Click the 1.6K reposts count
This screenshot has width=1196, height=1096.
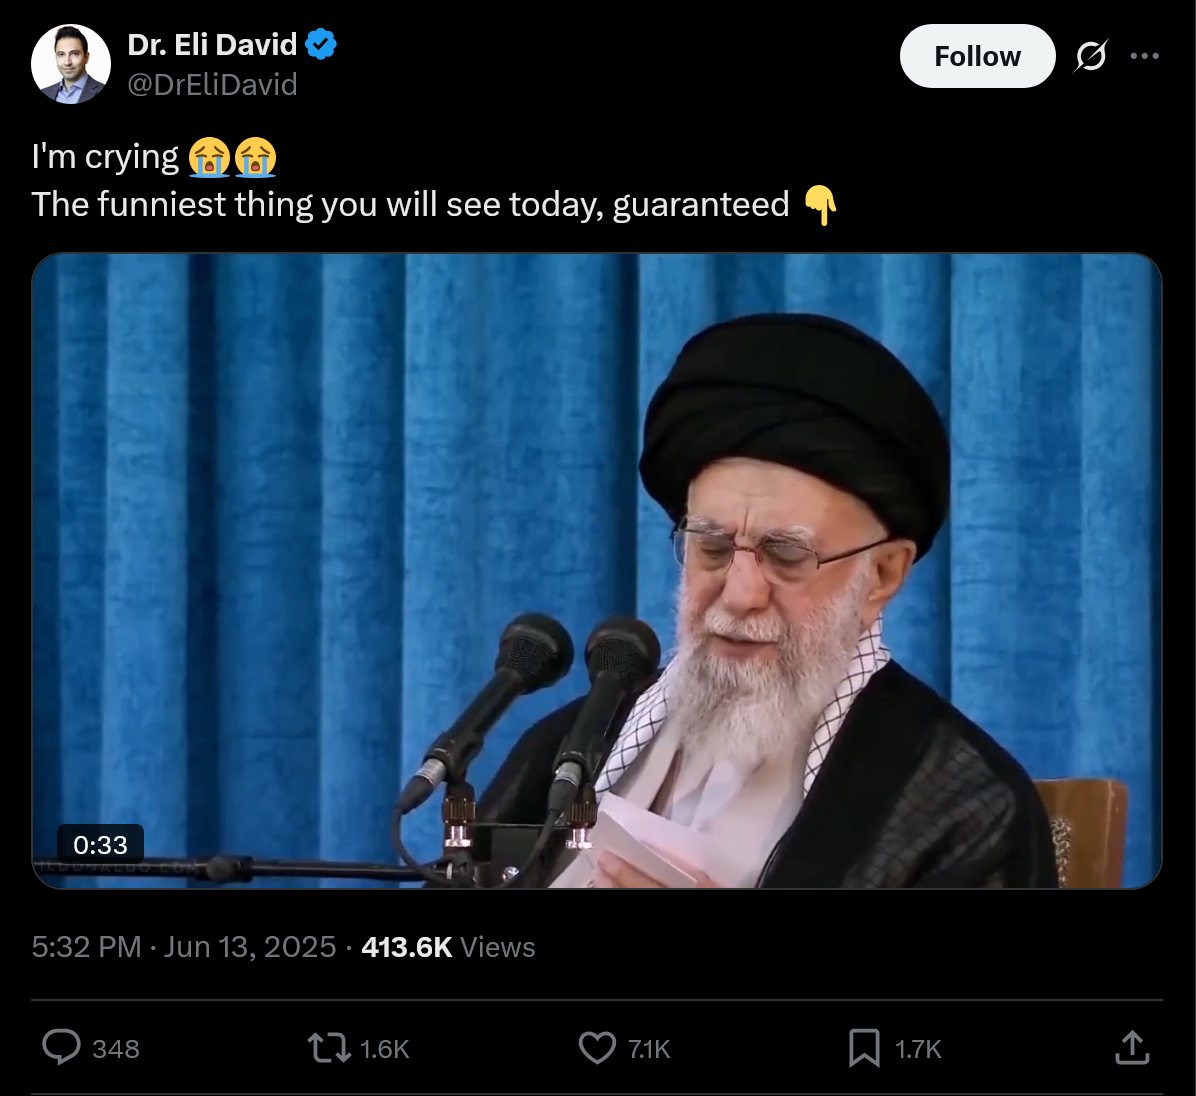pos(384,1049)
